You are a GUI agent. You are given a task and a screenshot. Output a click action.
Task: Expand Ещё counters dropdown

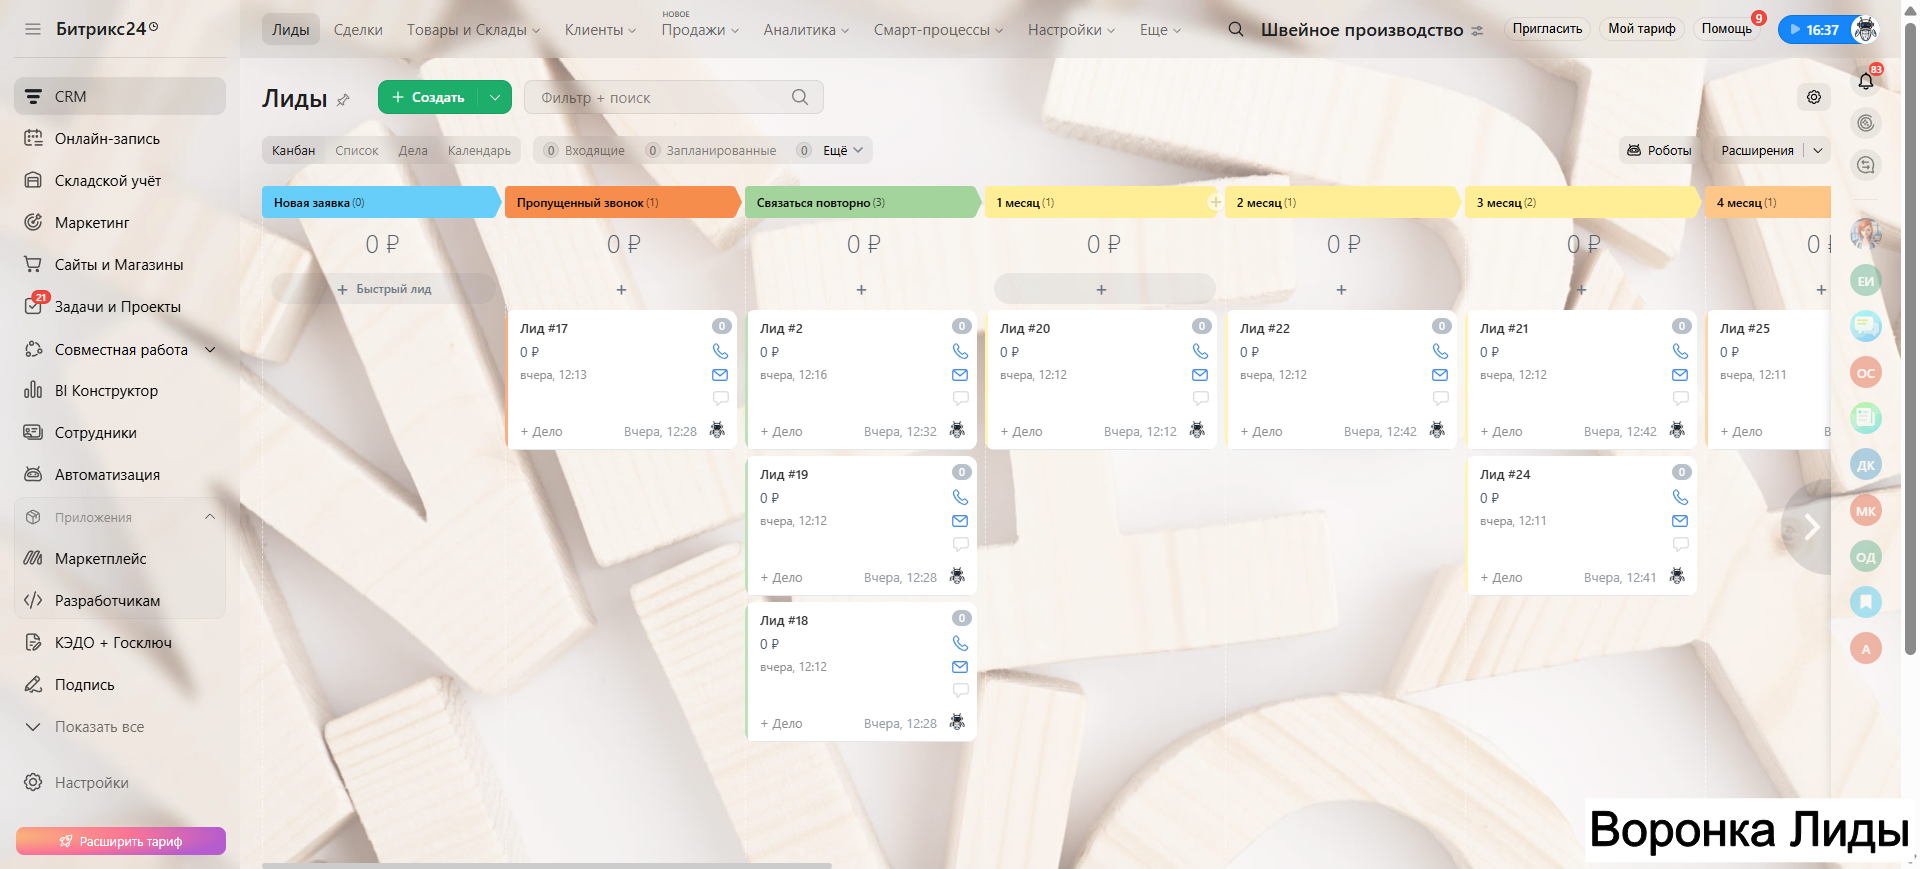tap(843, 150)
